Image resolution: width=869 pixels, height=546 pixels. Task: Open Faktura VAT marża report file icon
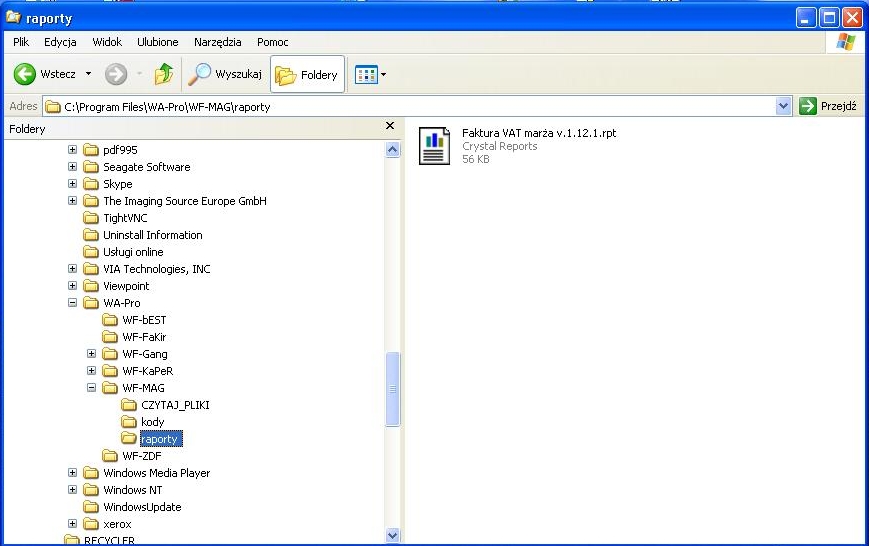434,146
